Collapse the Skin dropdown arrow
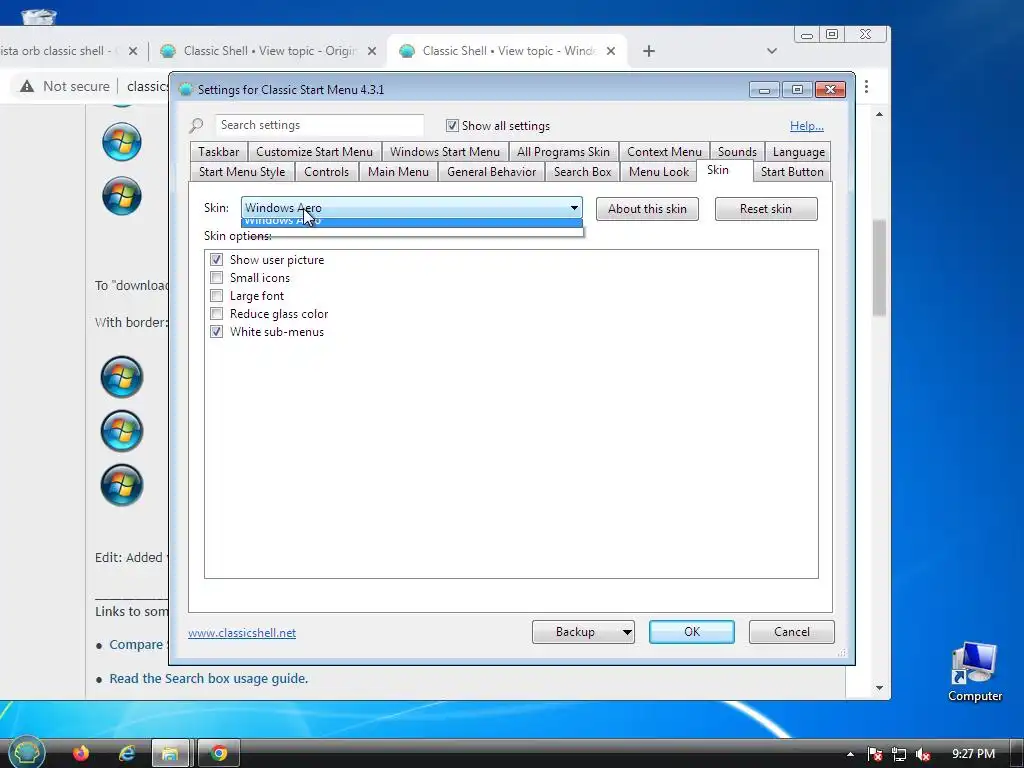The height and width of the screenshot is (768, 1024). coord(574,208)
